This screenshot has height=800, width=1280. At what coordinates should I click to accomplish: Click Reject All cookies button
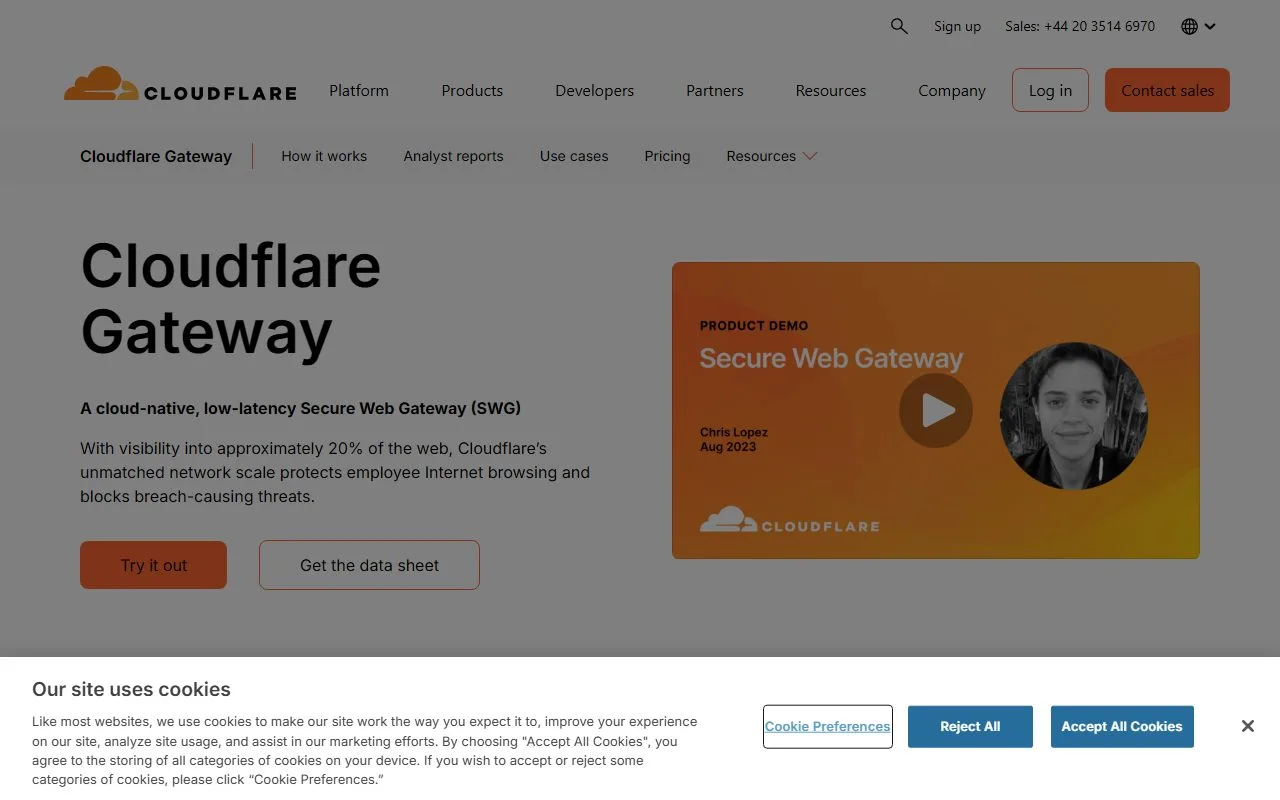[x=970, y=726]
